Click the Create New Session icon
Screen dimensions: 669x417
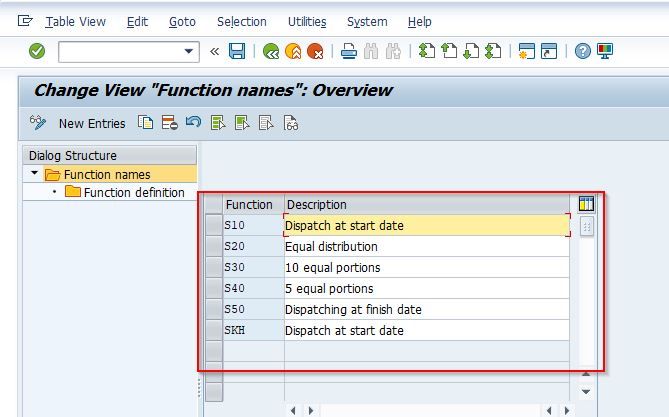pyautogui.click(x=526, y=51)
